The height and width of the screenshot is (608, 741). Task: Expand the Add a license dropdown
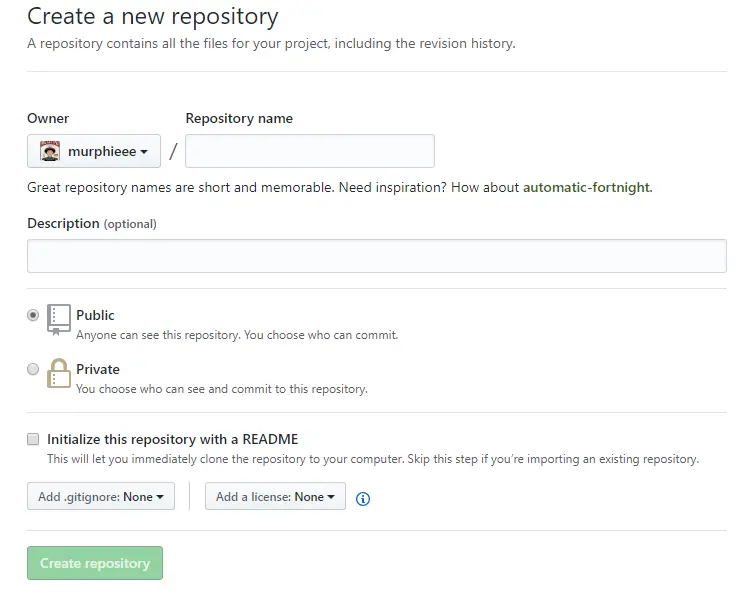click(x=275, y=496)
